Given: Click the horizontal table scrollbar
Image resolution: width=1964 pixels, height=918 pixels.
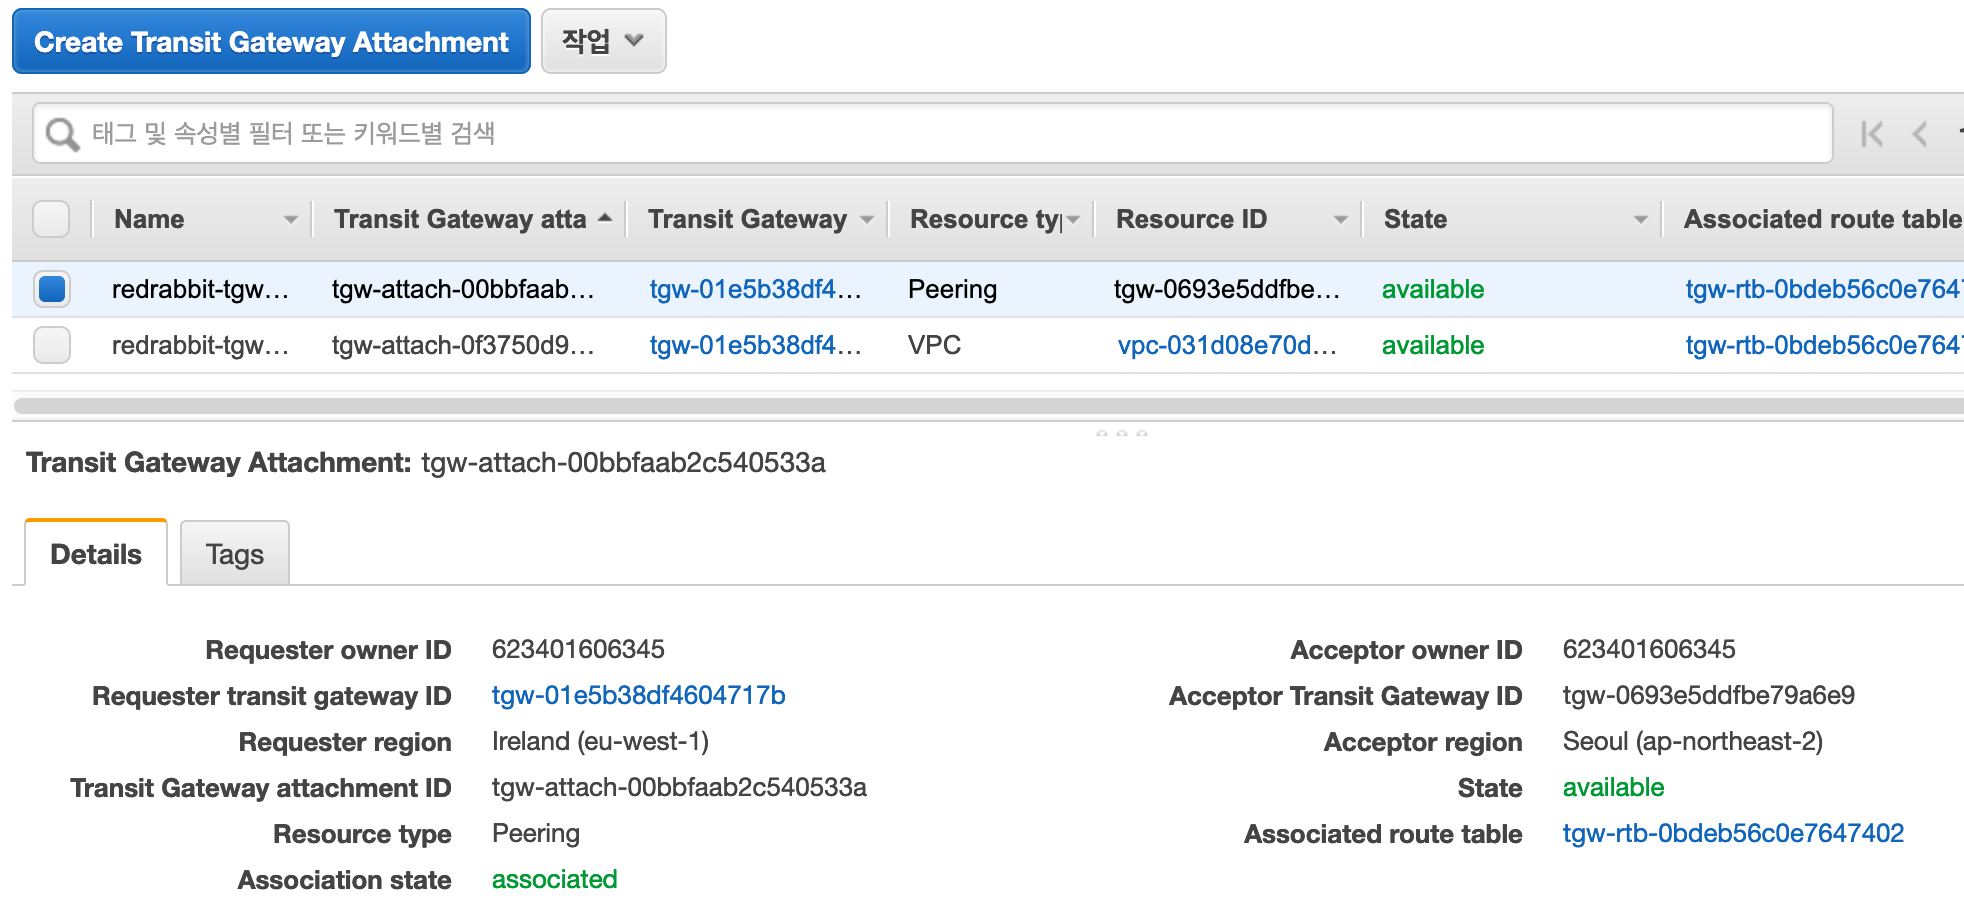Looking at the screenshot, I should pos(988,405).
